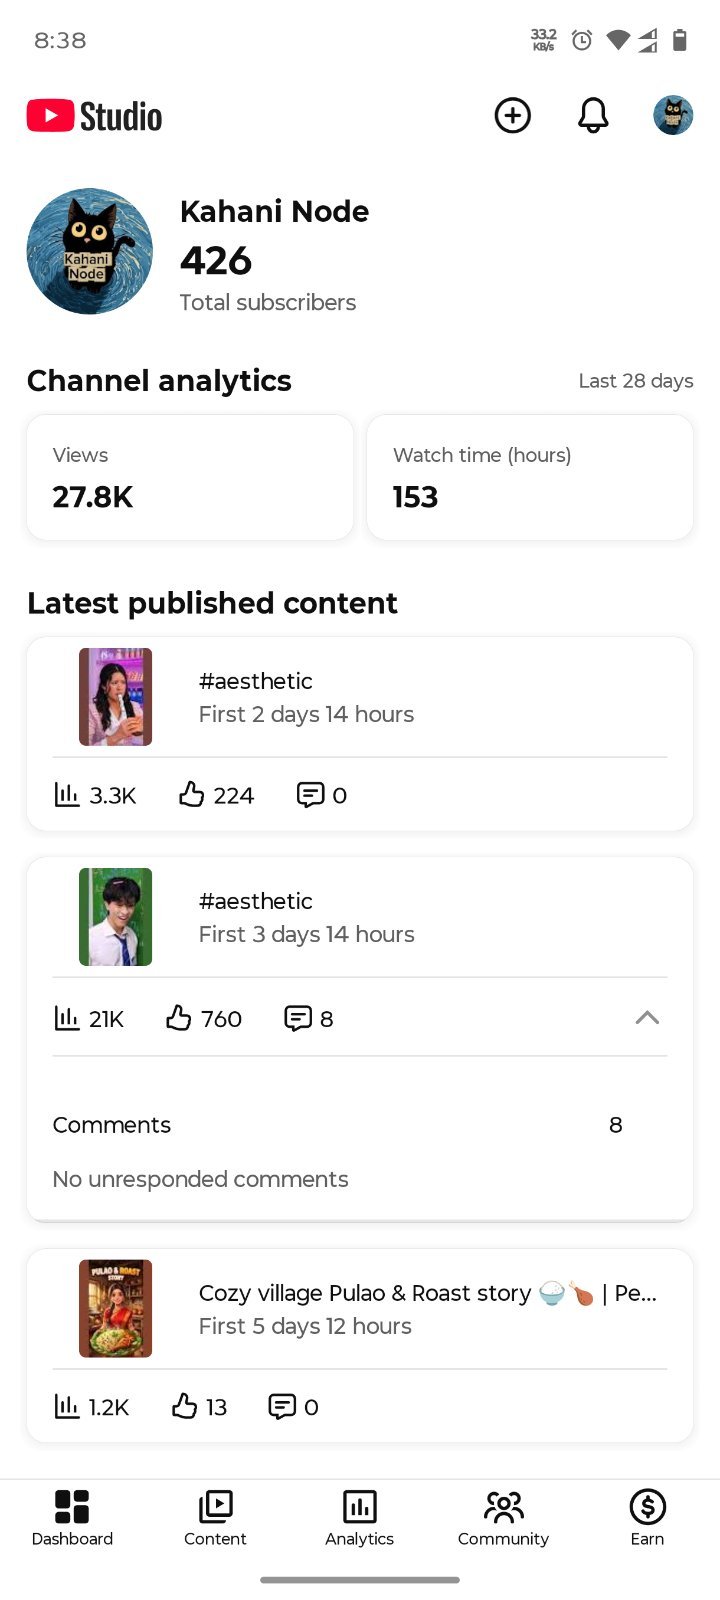Collapse the expanded second video card
This screenshot has width=720, height=1600.
click(x=647, y=1018)
